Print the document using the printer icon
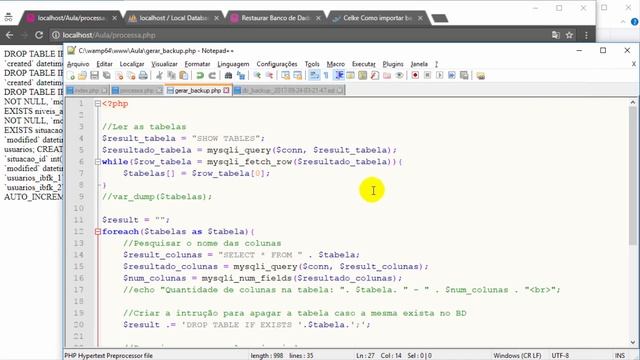 (143, 76)
